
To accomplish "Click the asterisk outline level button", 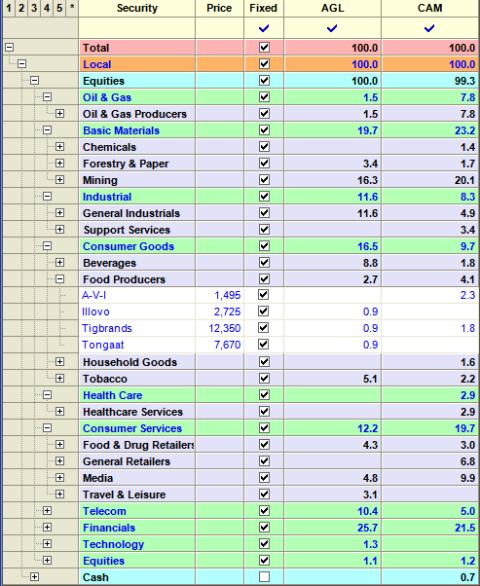I will (x=72, y=8).
